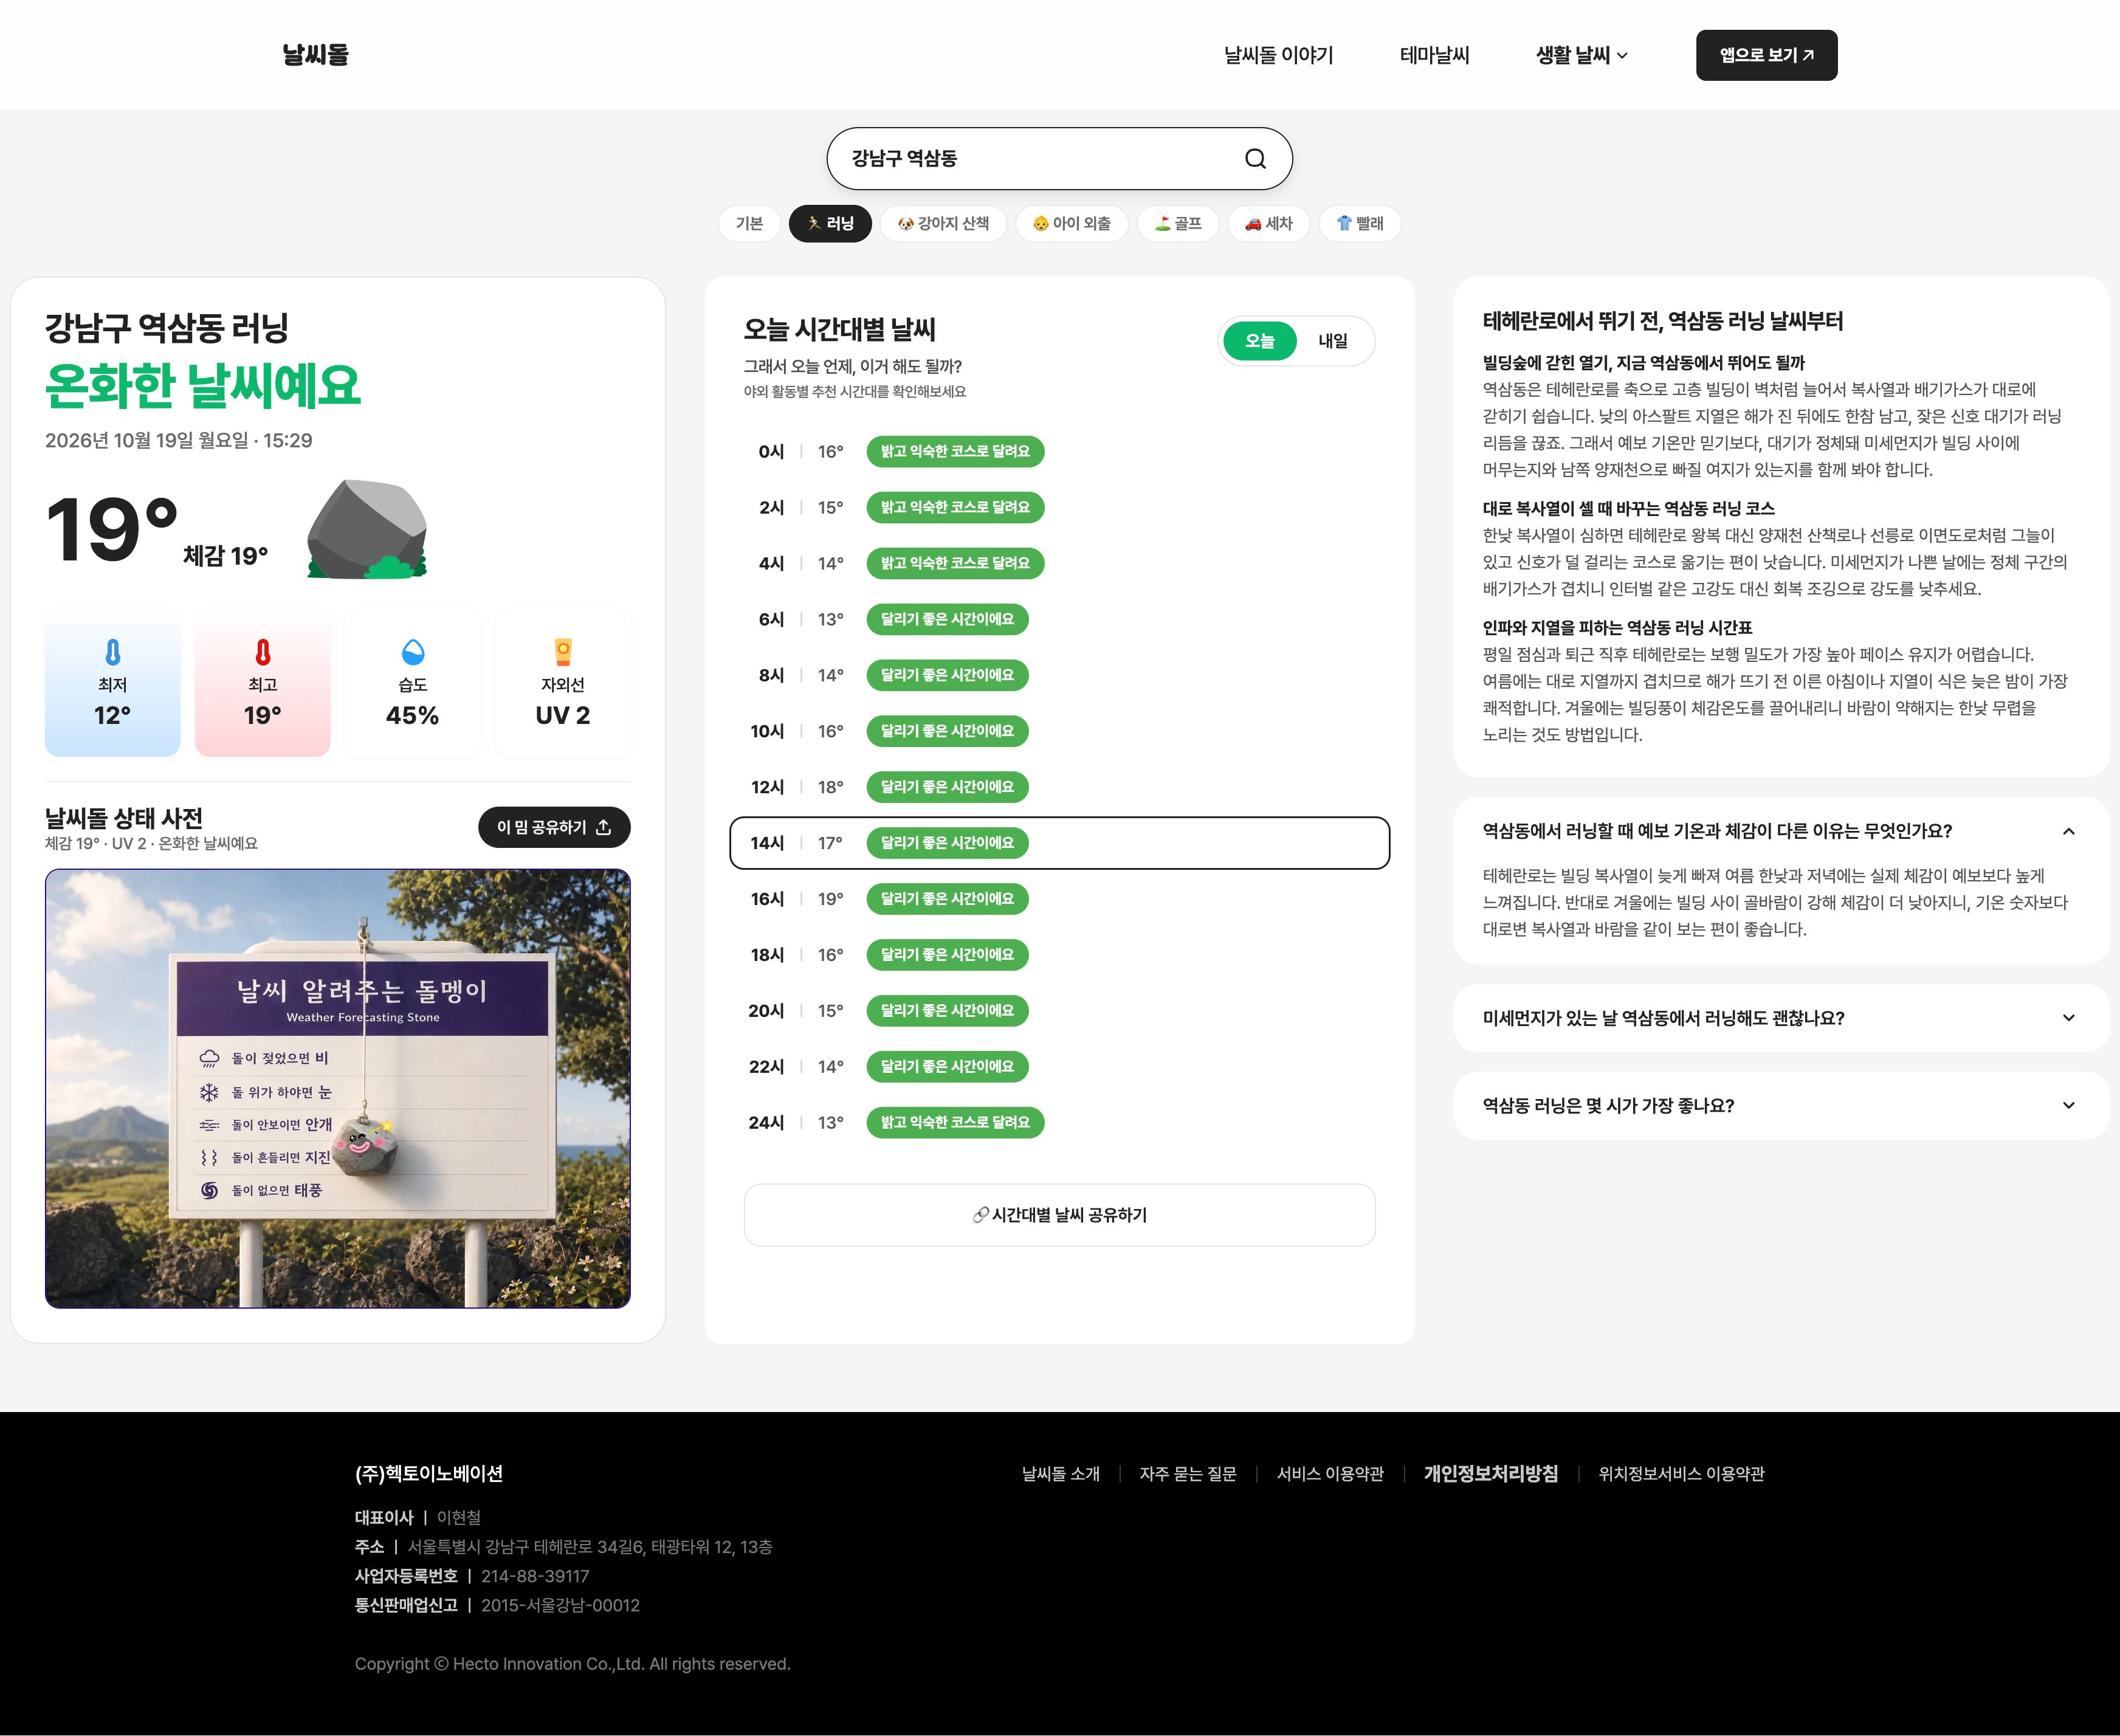Click 이 밈 공유하기 button

554,827
